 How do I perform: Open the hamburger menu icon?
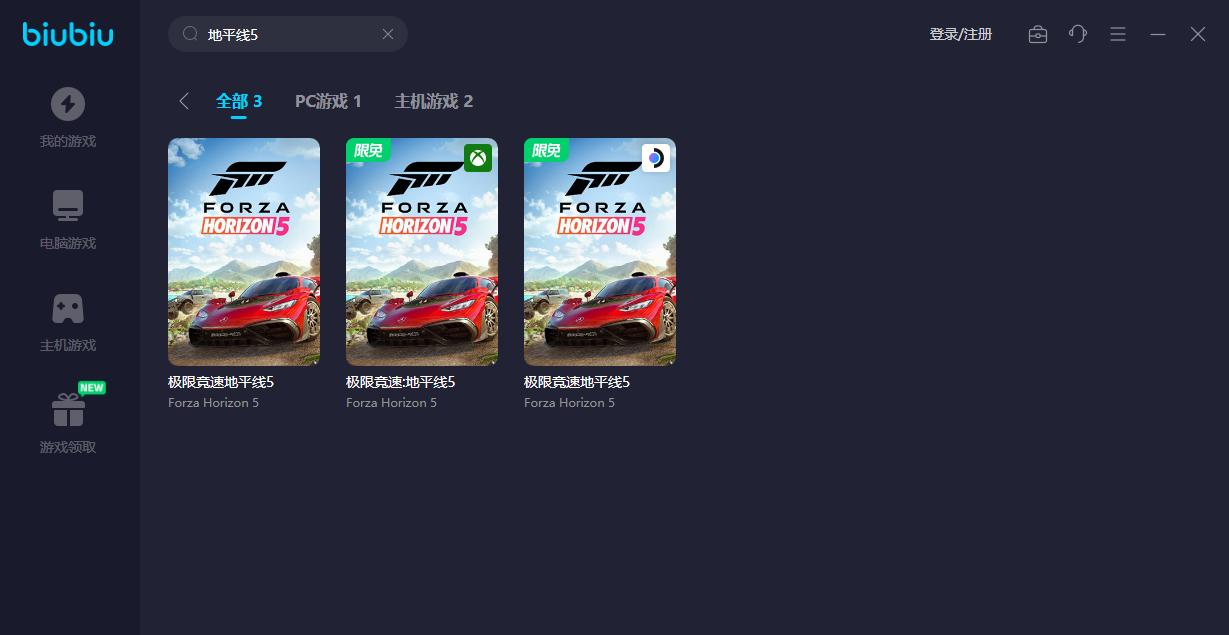point(1118,34)
